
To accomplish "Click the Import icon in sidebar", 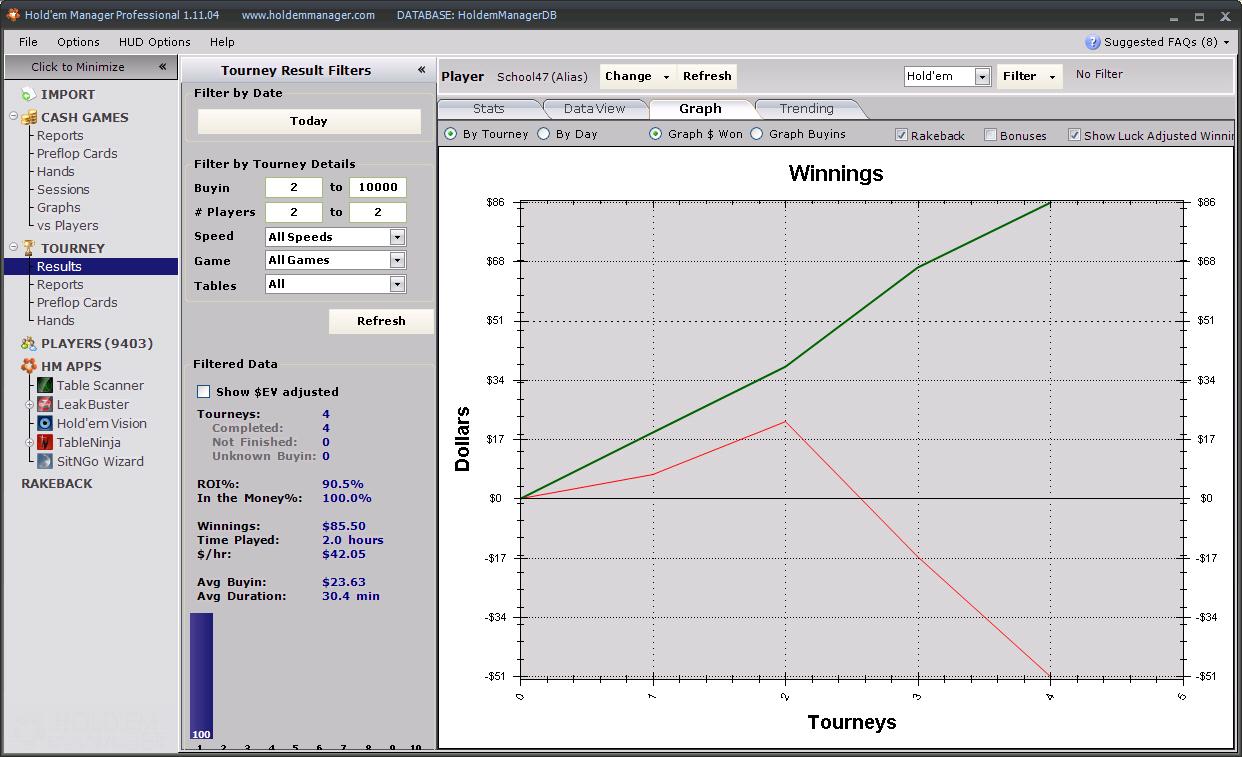I will pos(28,94).
